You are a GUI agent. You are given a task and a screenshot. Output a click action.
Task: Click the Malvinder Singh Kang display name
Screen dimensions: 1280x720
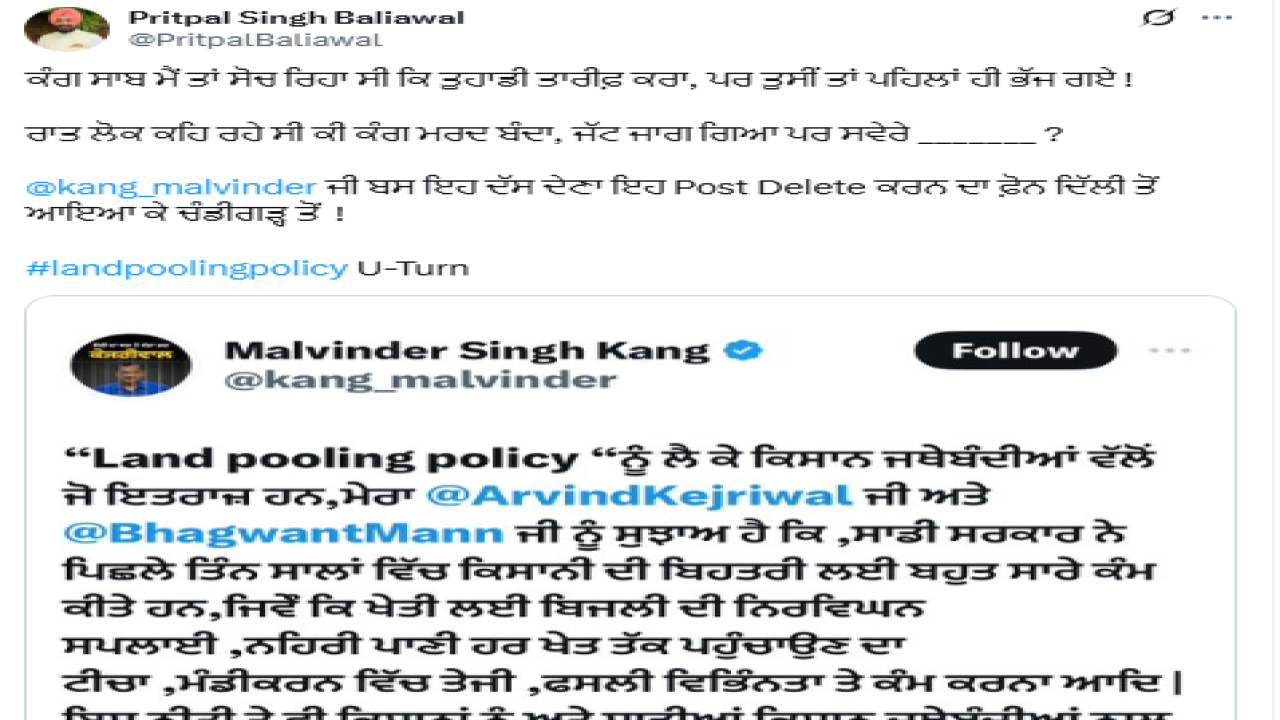467,350
